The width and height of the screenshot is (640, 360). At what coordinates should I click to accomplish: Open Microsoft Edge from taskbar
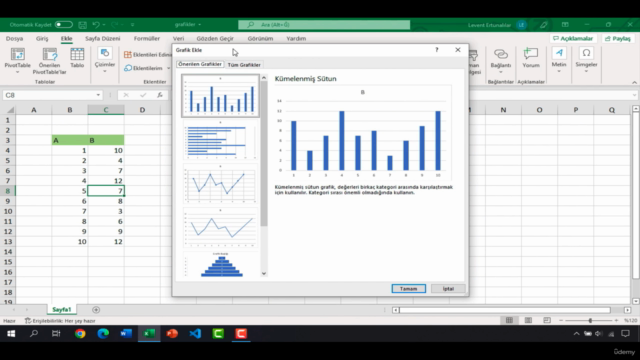click(x=103, y=333)
